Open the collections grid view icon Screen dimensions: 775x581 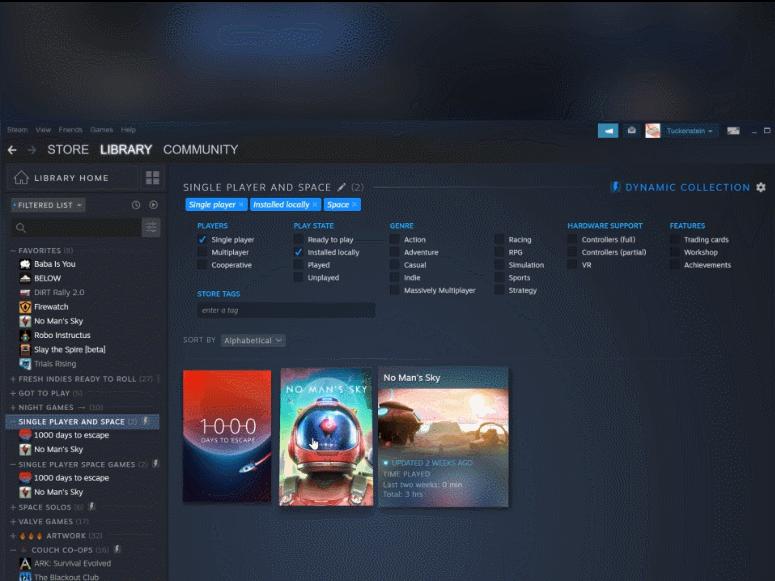(x=152, y=178)
